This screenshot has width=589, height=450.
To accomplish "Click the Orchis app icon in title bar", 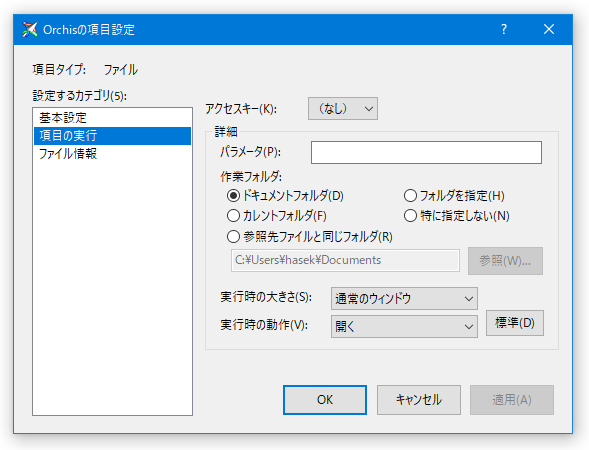I will point(30,29).
